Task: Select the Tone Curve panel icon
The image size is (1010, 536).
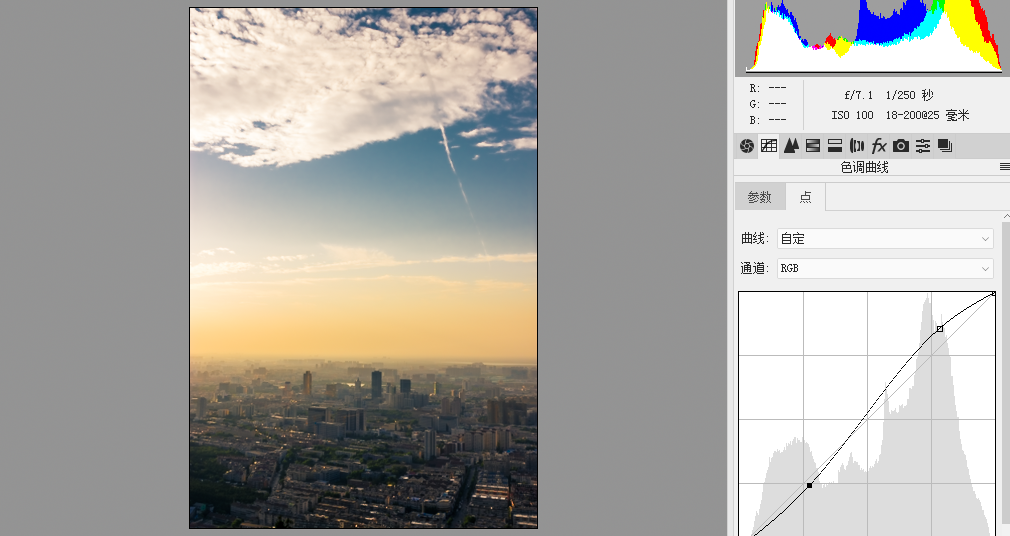Action: [x=768, y=146]
